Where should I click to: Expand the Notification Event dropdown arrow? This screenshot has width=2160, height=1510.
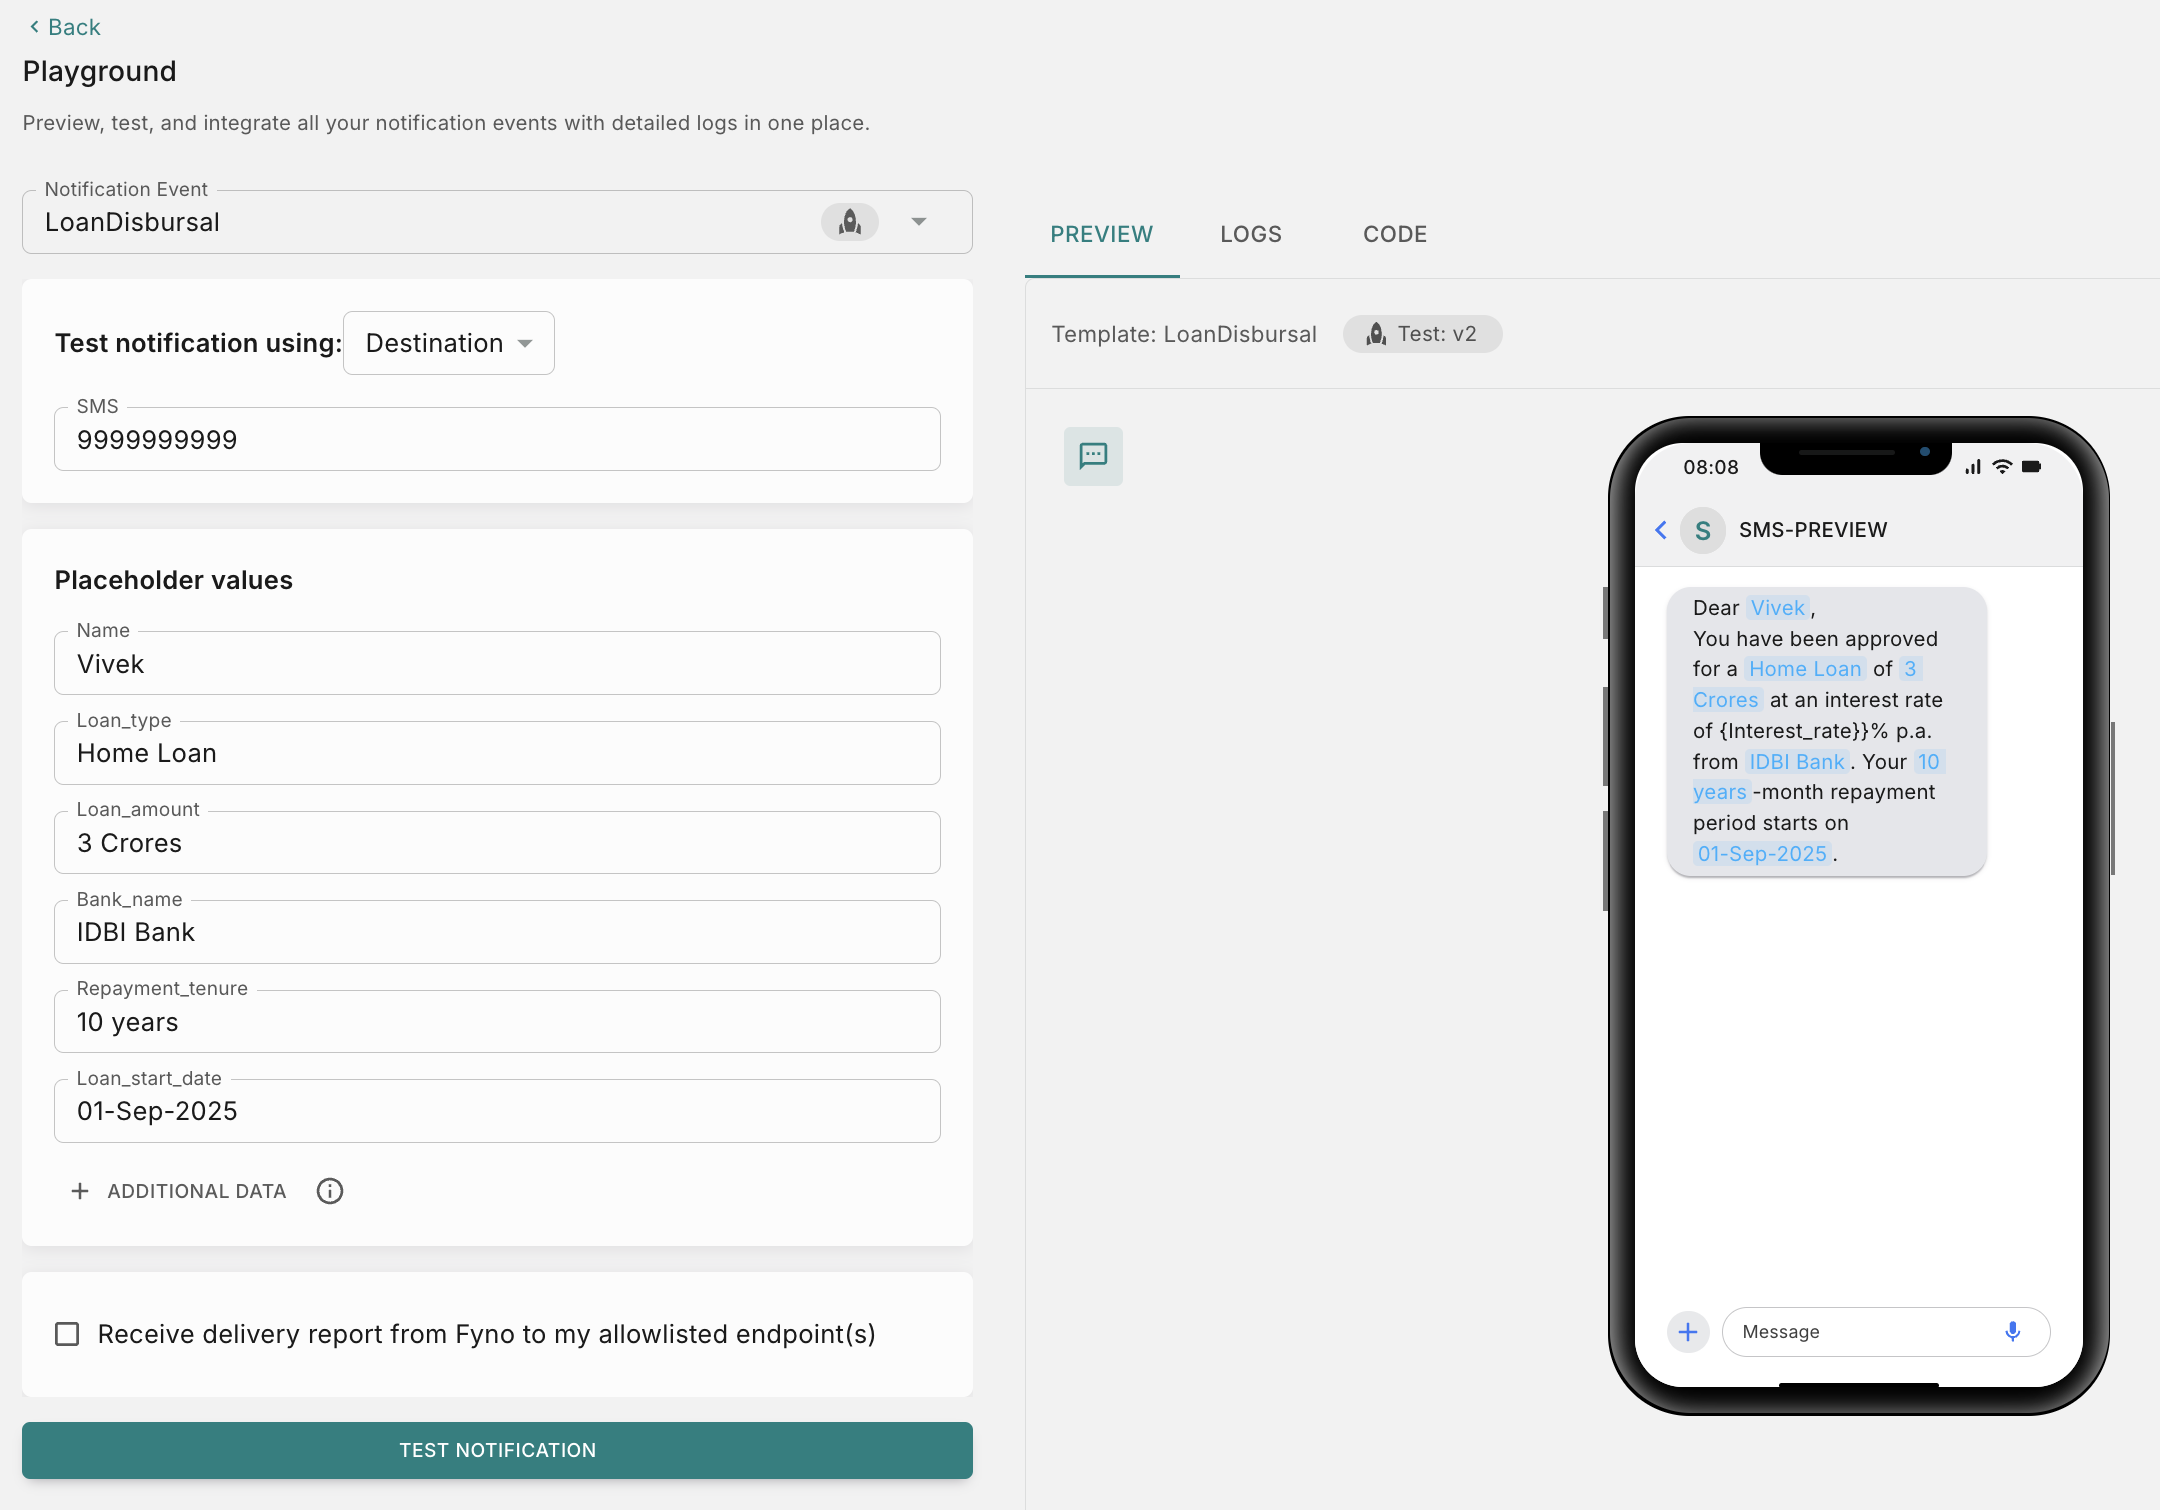919,222
